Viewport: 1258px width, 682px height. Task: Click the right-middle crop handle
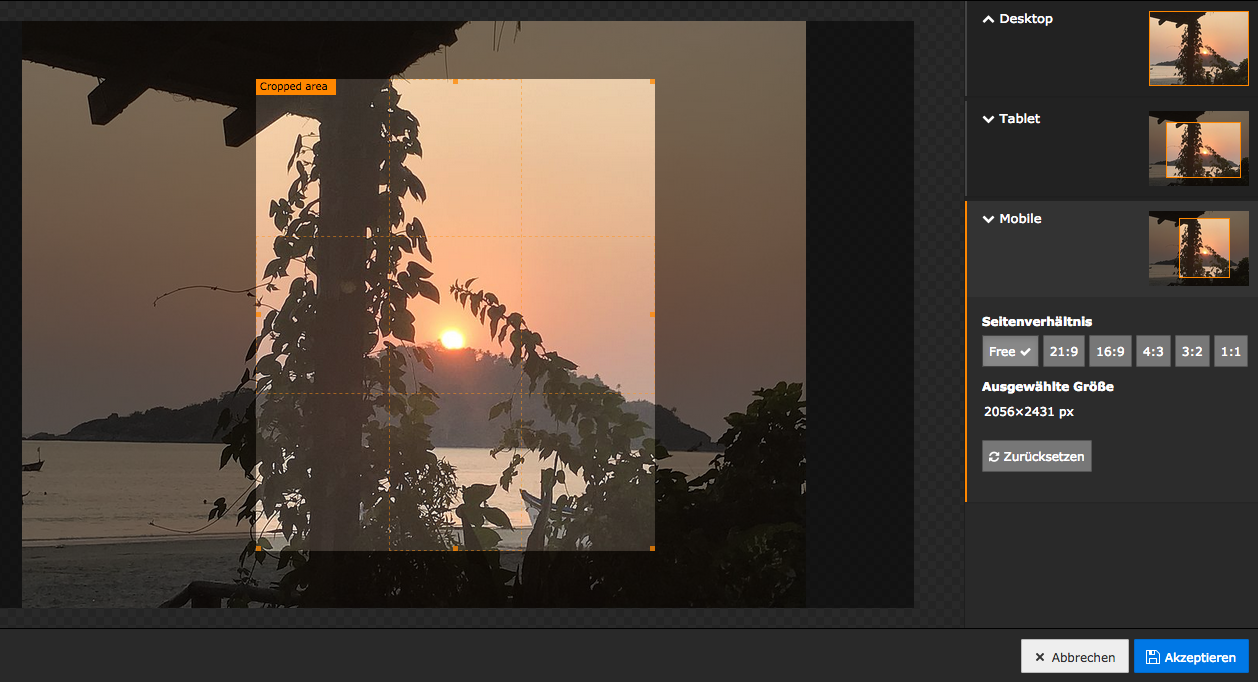coord(653,314)
